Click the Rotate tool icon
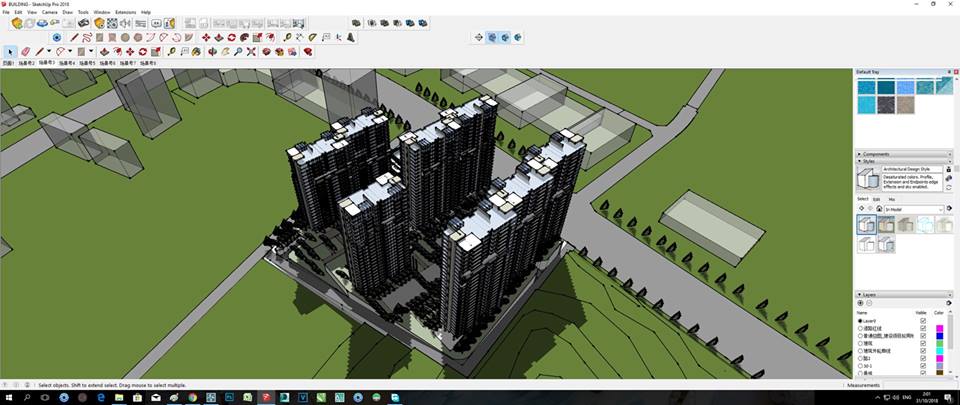Image resolution: width=960 pixels, height=405 pixels. (x=143, y=51)
